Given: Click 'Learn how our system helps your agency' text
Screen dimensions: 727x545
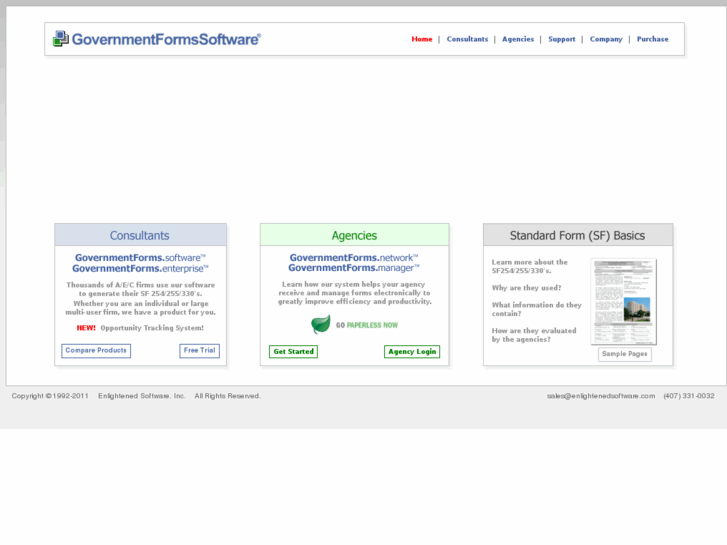Looking at the screenshot, I should click(x=355, y=293).
